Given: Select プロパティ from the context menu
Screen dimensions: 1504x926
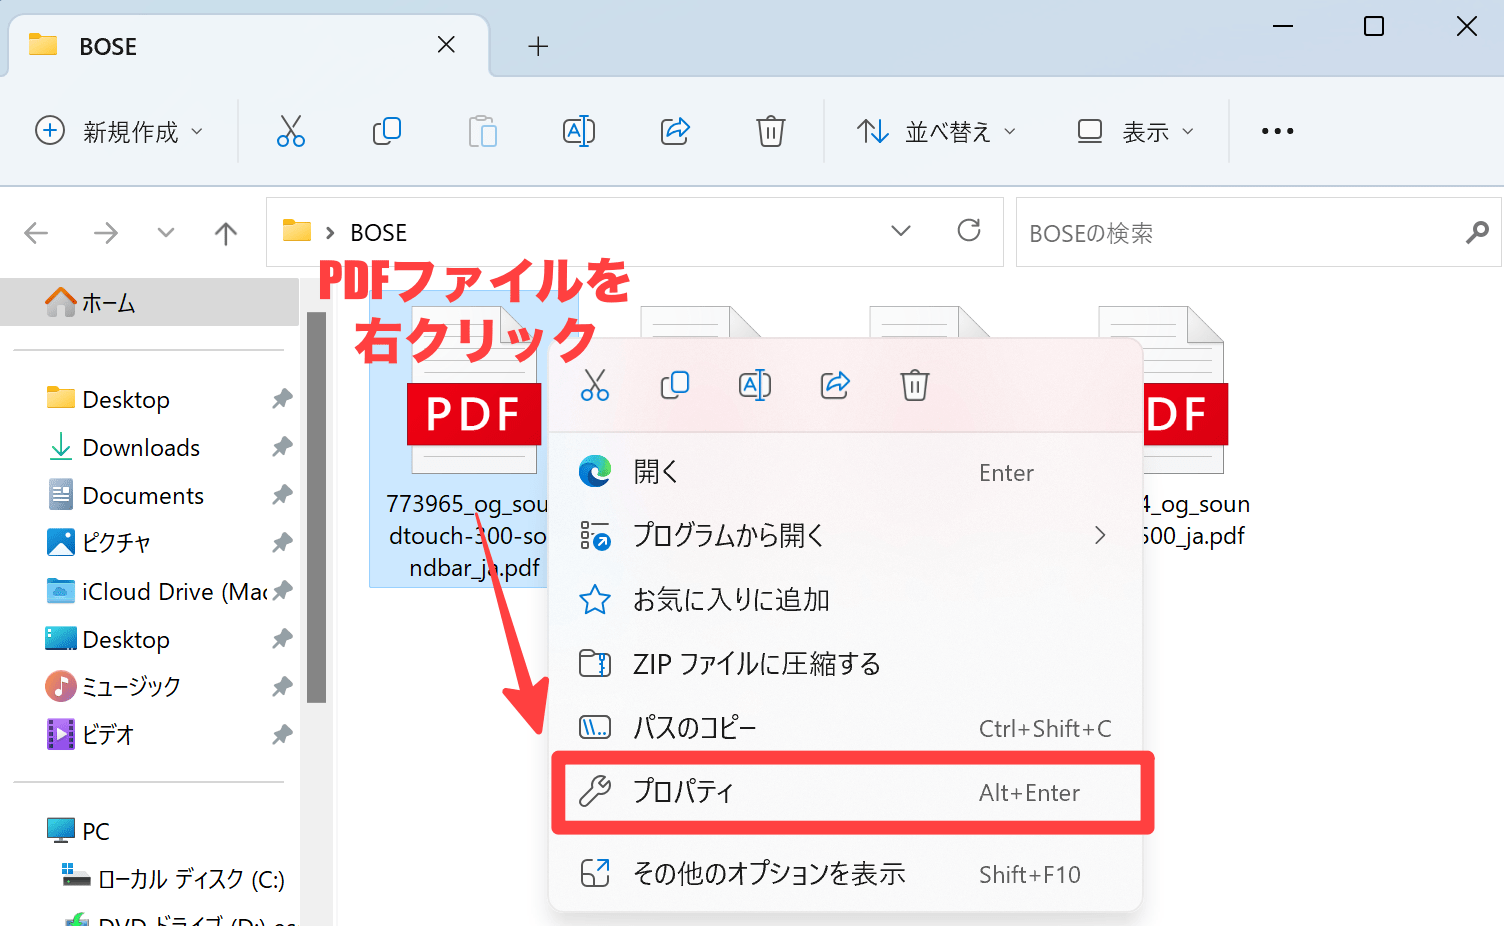Looking at the screenshot, I should 684,792.
